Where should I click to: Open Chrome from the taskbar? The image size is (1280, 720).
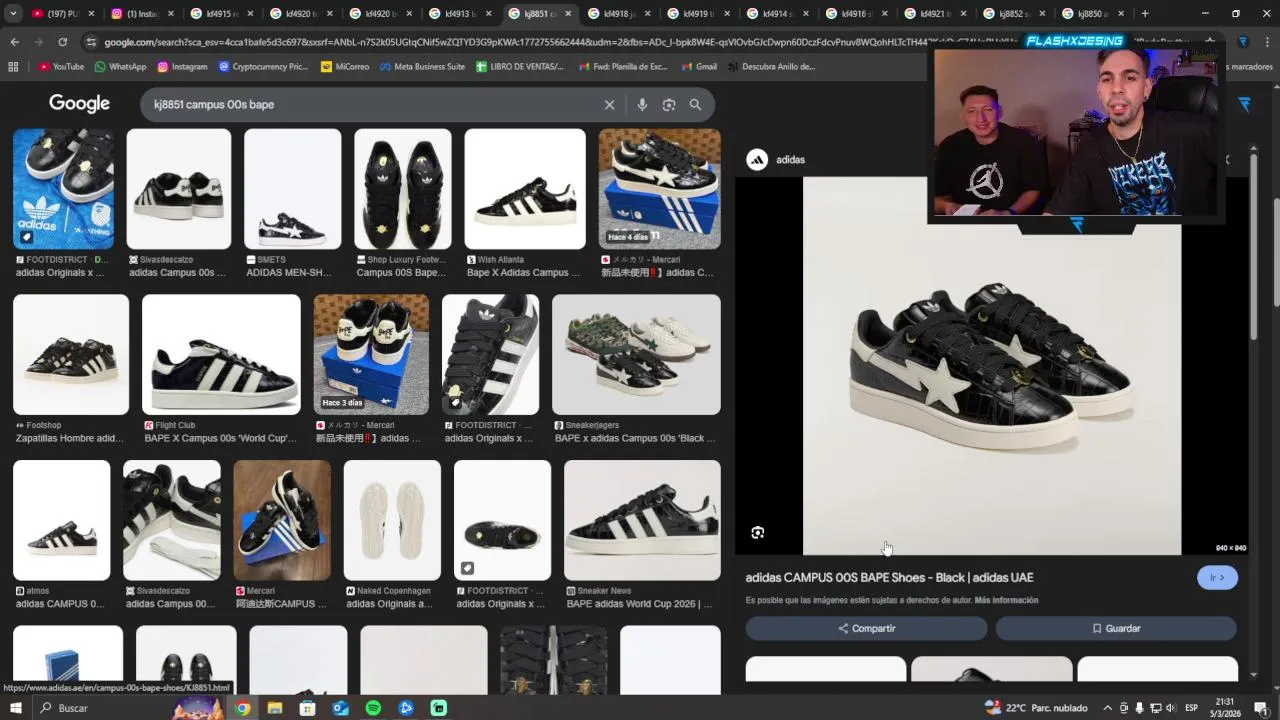[x=242, y=708]
